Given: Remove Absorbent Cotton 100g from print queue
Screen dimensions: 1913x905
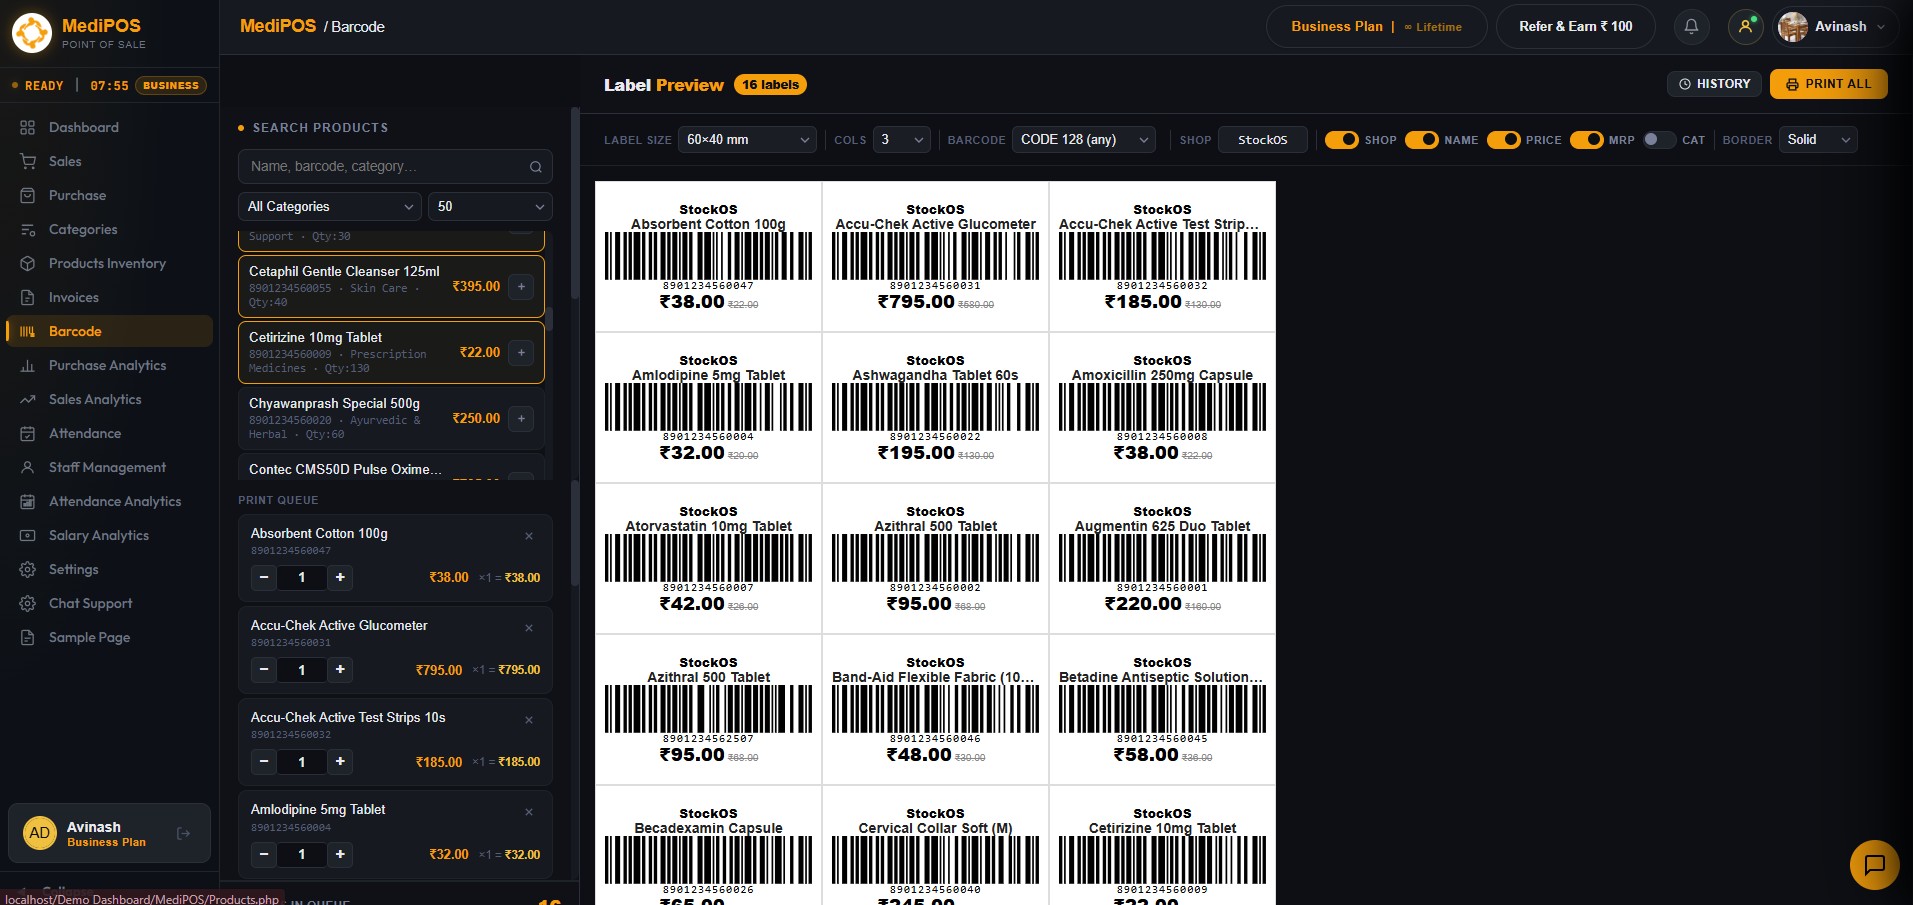Looking at the screenshot, I should tap(529, 536).
